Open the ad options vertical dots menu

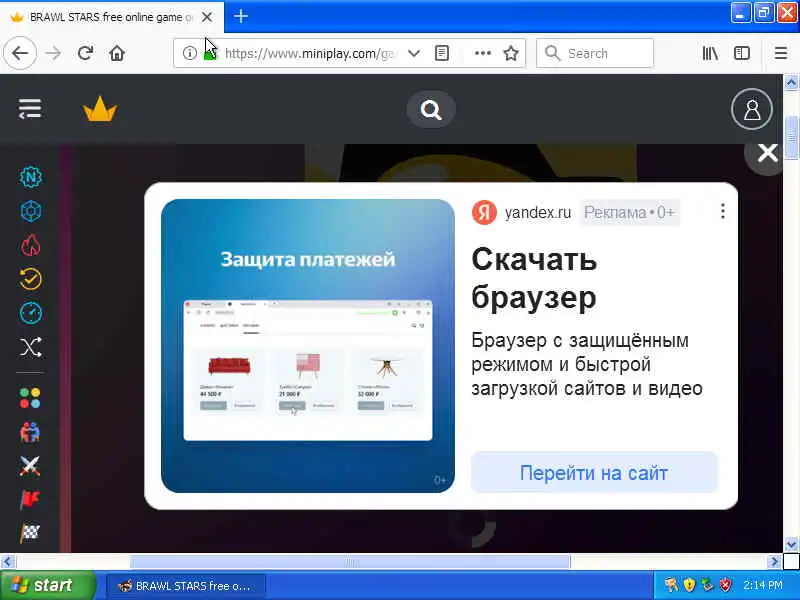[722, 211]
